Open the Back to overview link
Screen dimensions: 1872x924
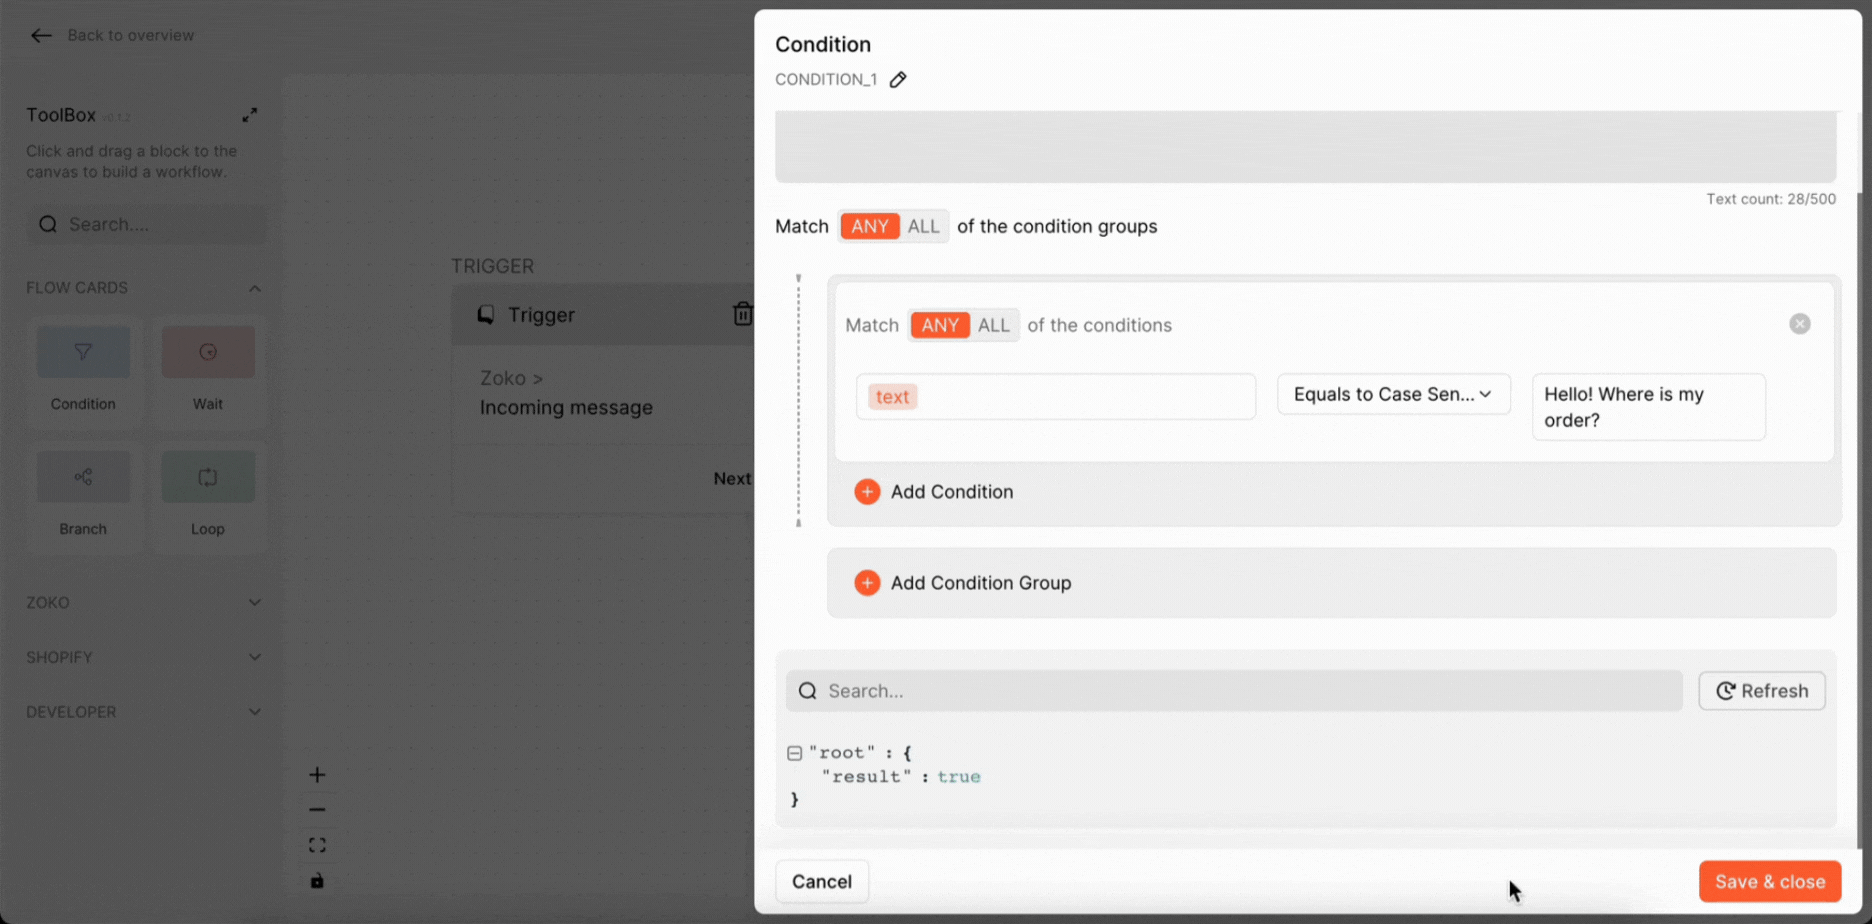click(130, 35)
